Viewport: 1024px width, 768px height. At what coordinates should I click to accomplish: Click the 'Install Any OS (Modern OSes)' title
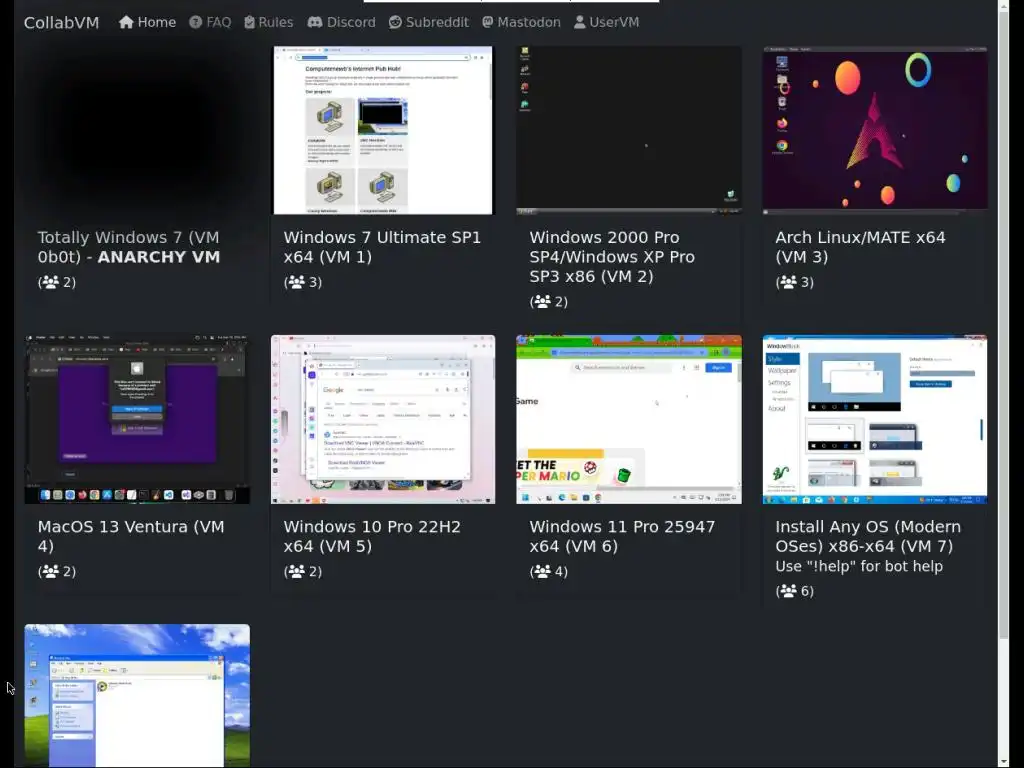(x=868, y=536)
